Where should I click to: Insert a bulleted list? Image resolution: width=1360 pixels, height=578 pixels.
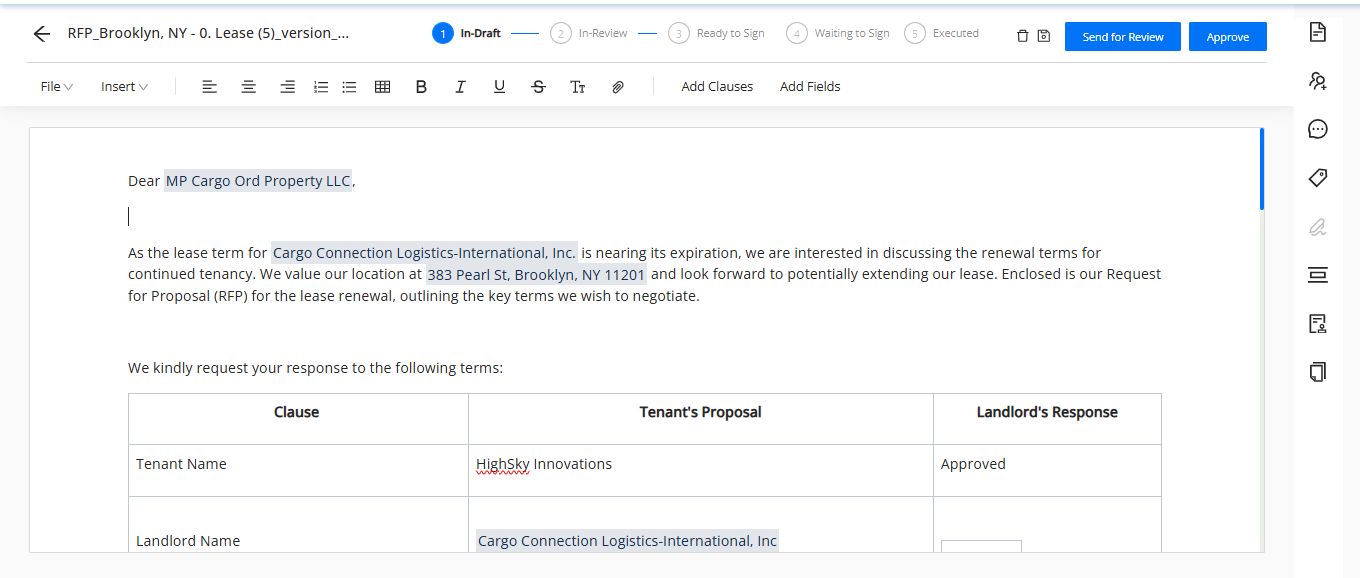[349, 87]
